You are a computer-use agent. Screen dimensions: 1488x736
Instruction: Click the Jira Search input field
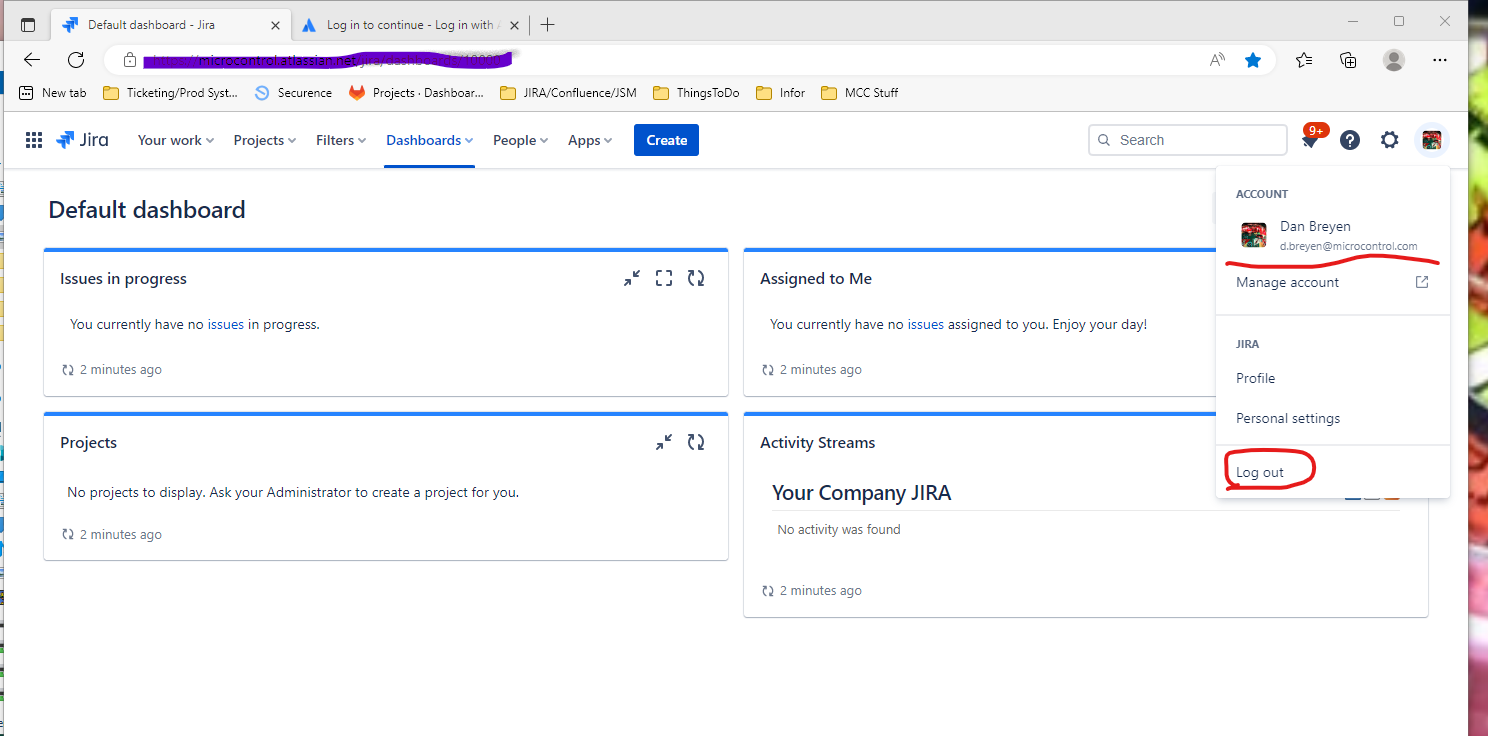1188,140
